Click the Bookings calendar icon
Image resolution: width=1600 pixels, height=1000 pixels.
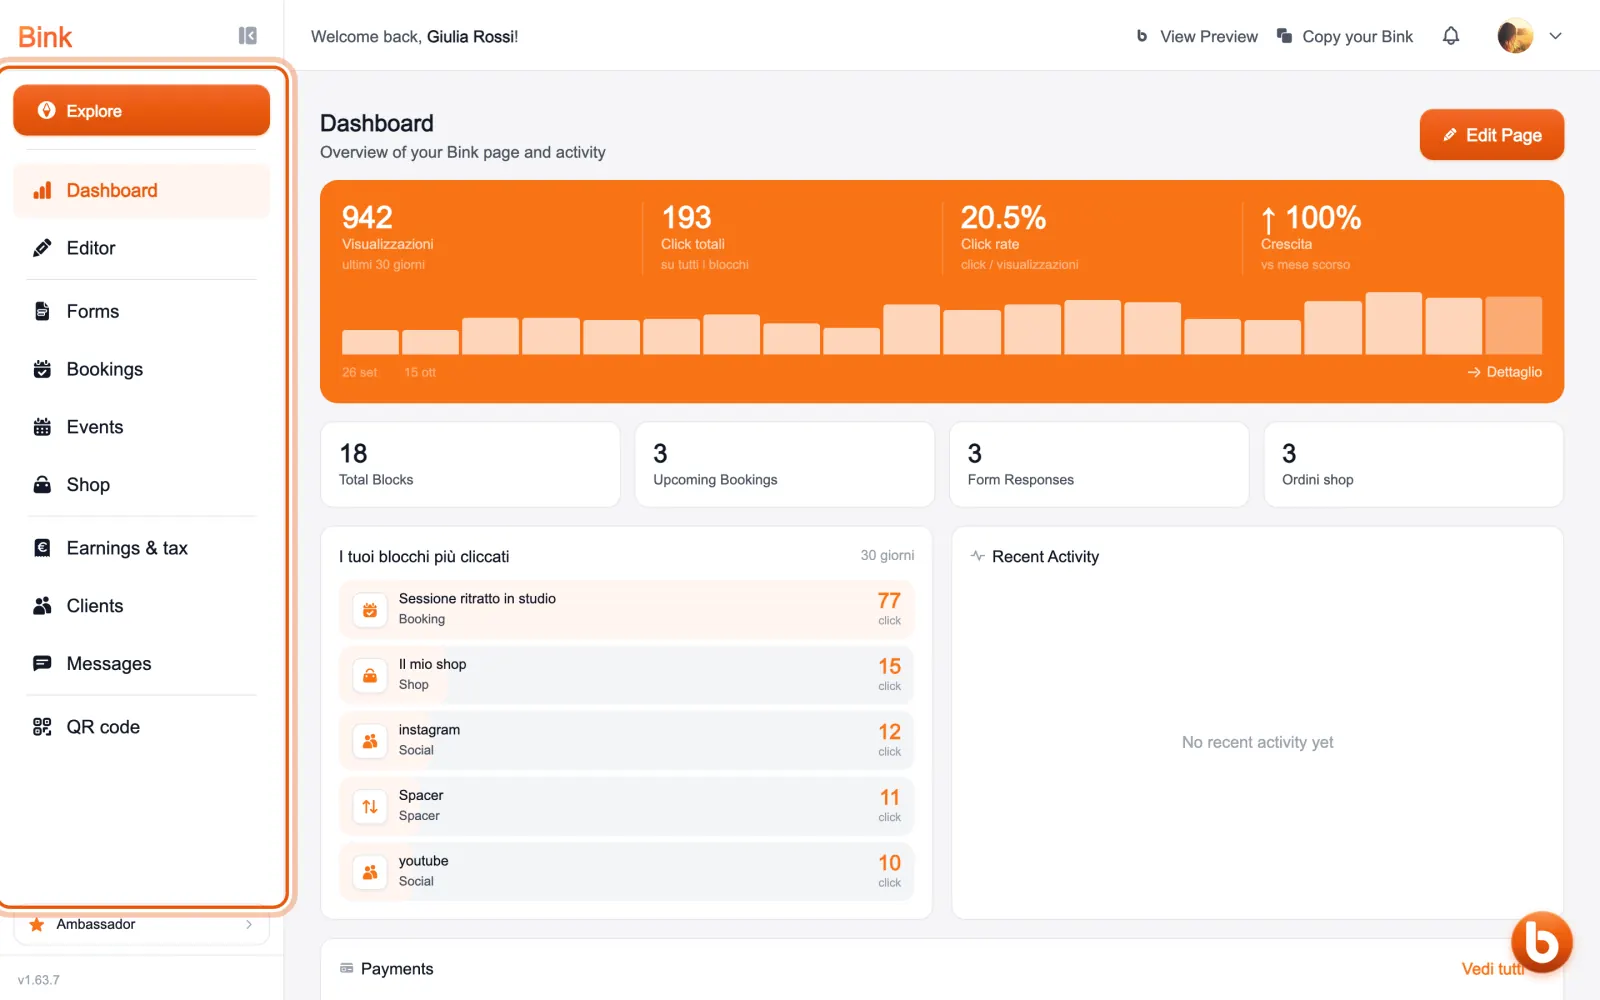42,369
